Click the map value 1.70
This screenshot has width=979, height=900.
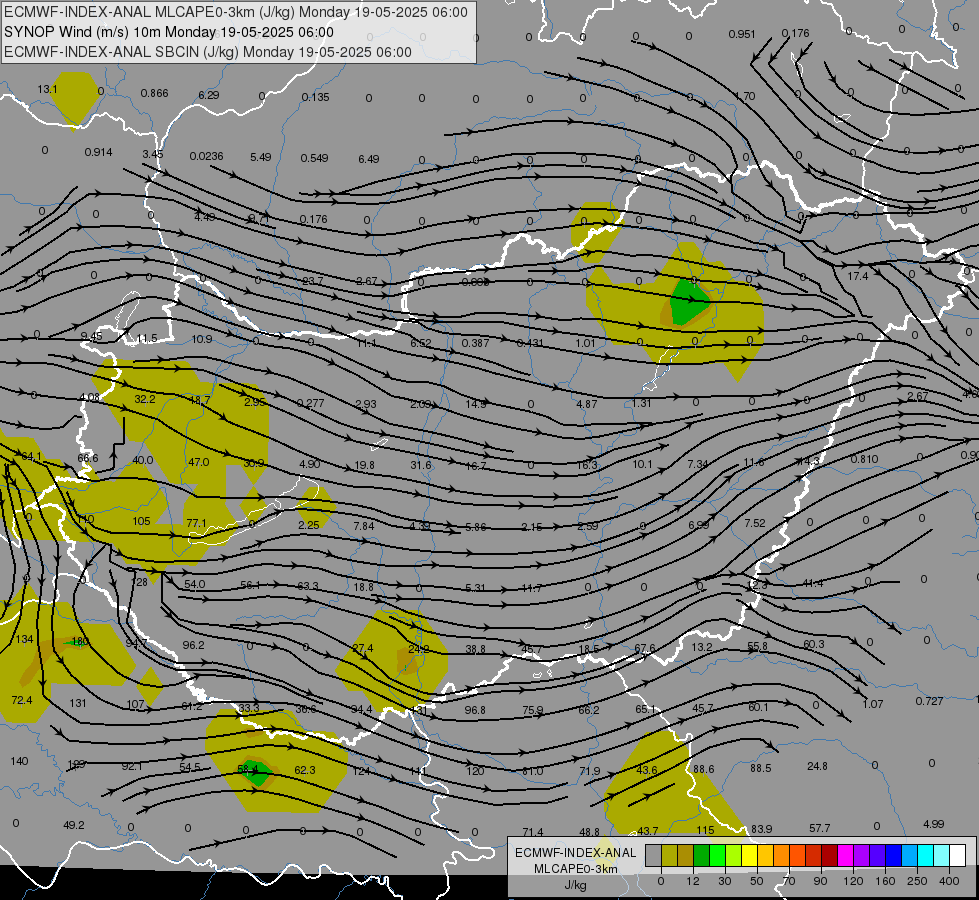click(745, 96)
